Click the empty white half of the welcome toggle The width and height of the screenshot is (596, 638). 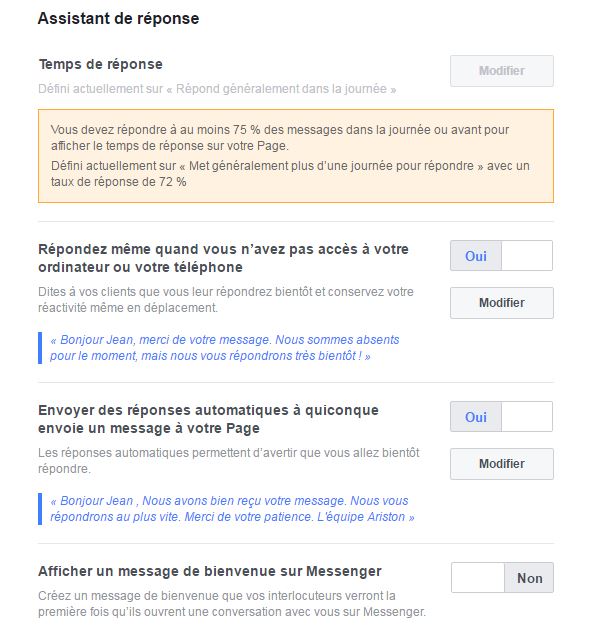(x=478, y=578)
